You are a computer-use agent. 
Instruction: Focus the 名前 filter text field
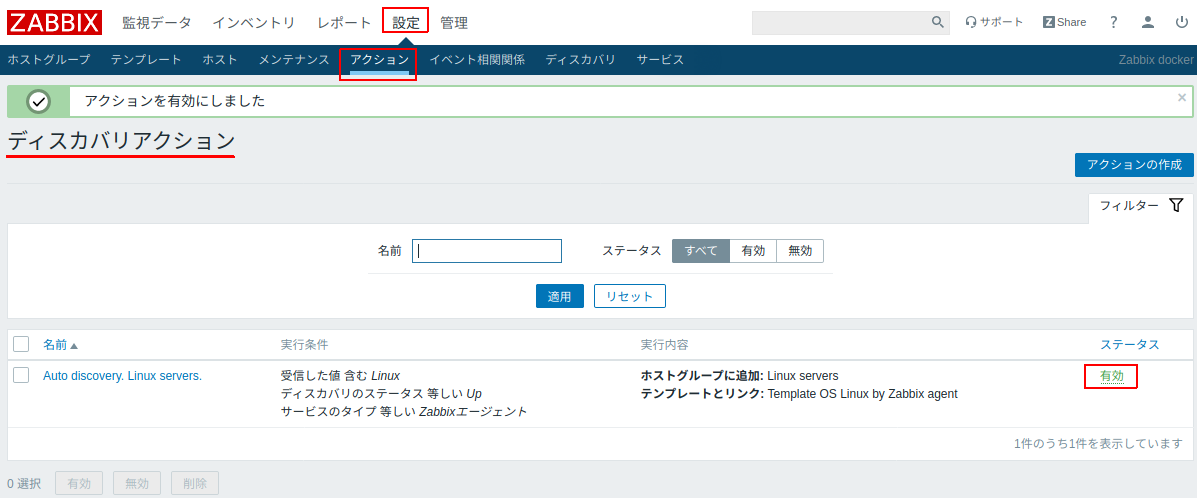click(487, 251)
